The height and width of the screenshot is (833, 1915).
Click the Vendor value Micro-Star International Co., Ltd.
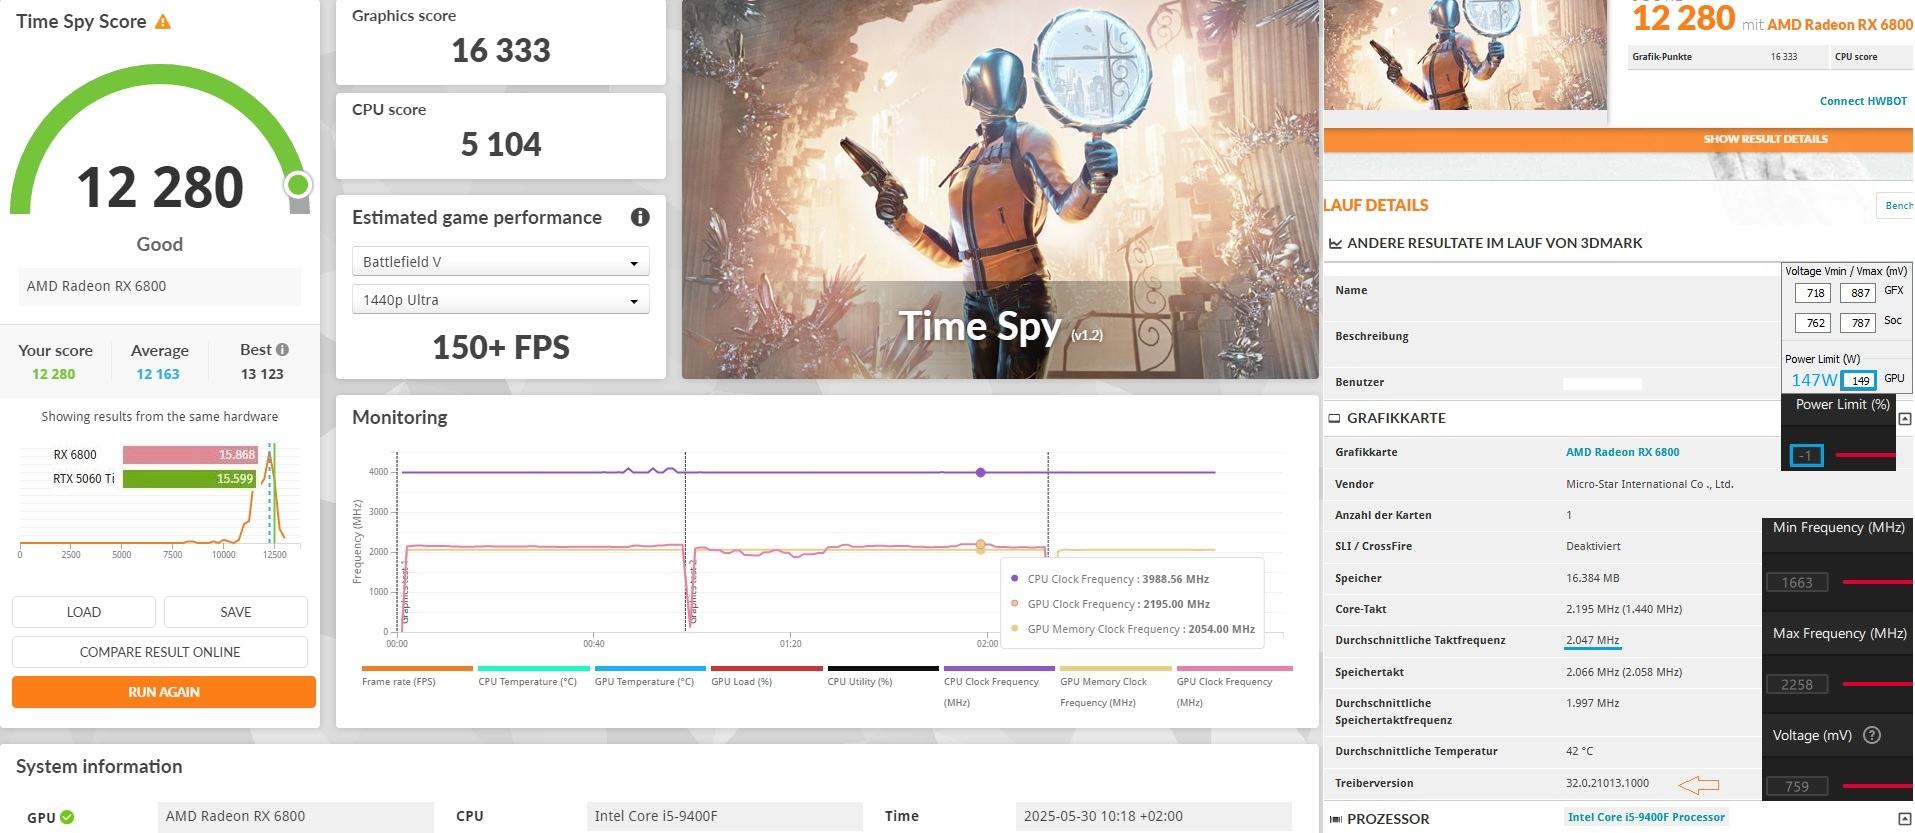[1649, 484]
